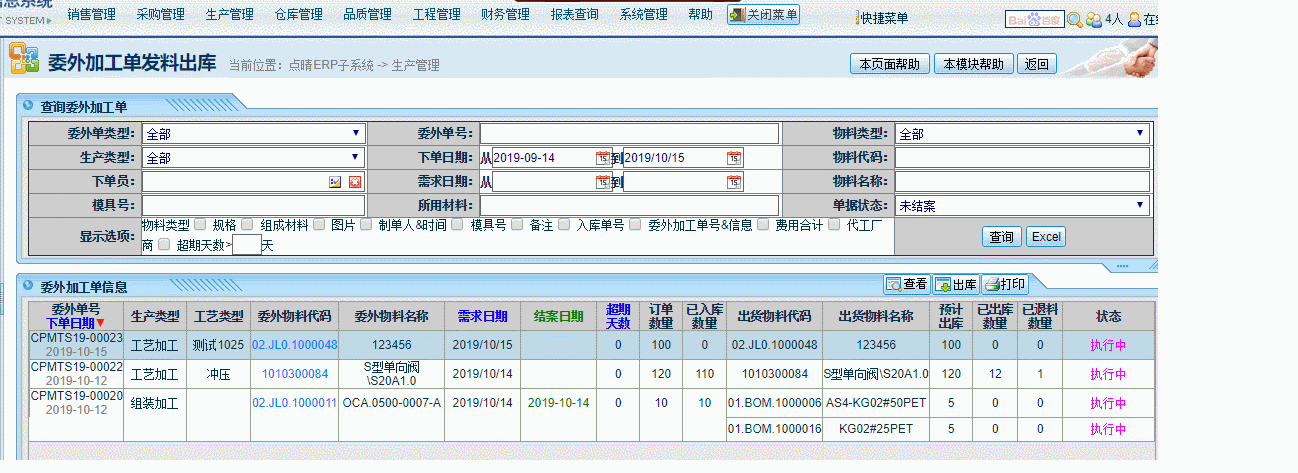
Task: Open calendar picker for 需求日期 end date
Action: 734,182
